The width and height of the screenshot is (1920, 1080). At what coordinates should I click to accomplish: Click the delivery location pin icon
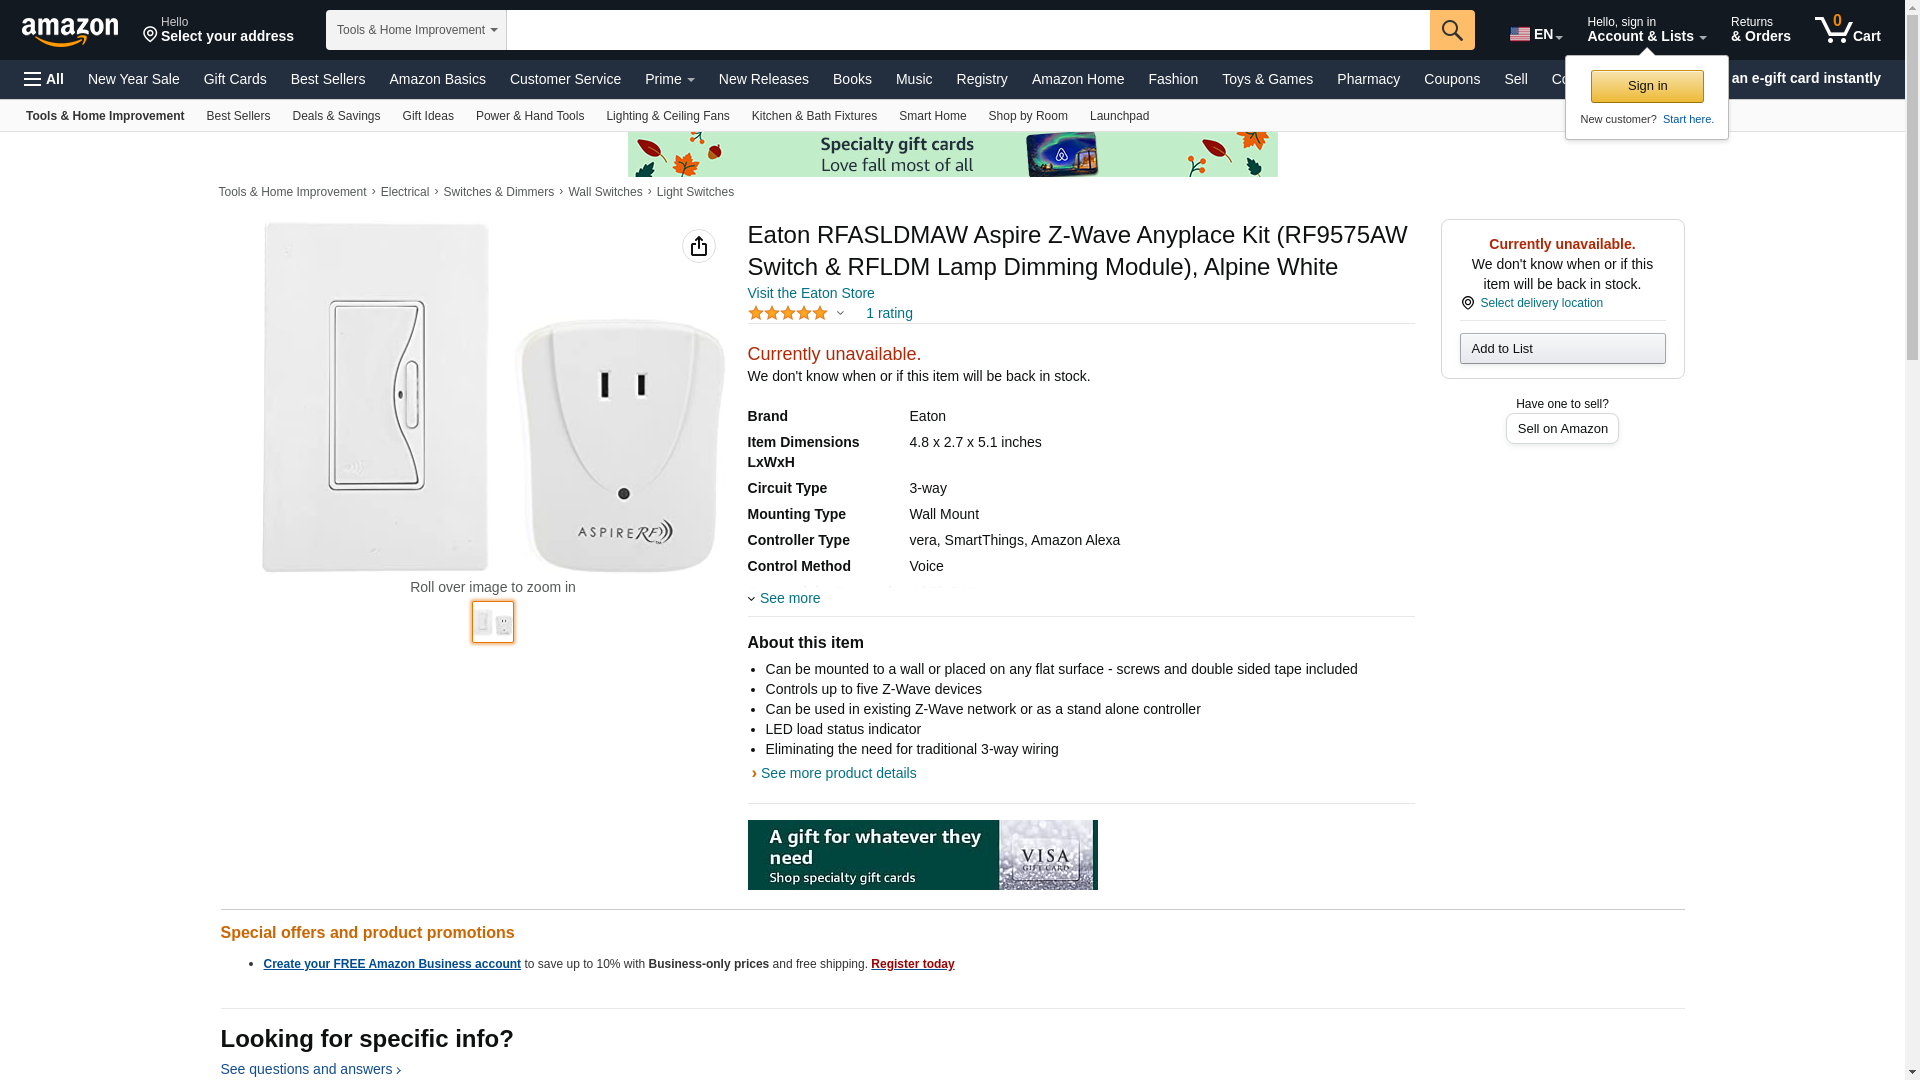click(1467, 303)
